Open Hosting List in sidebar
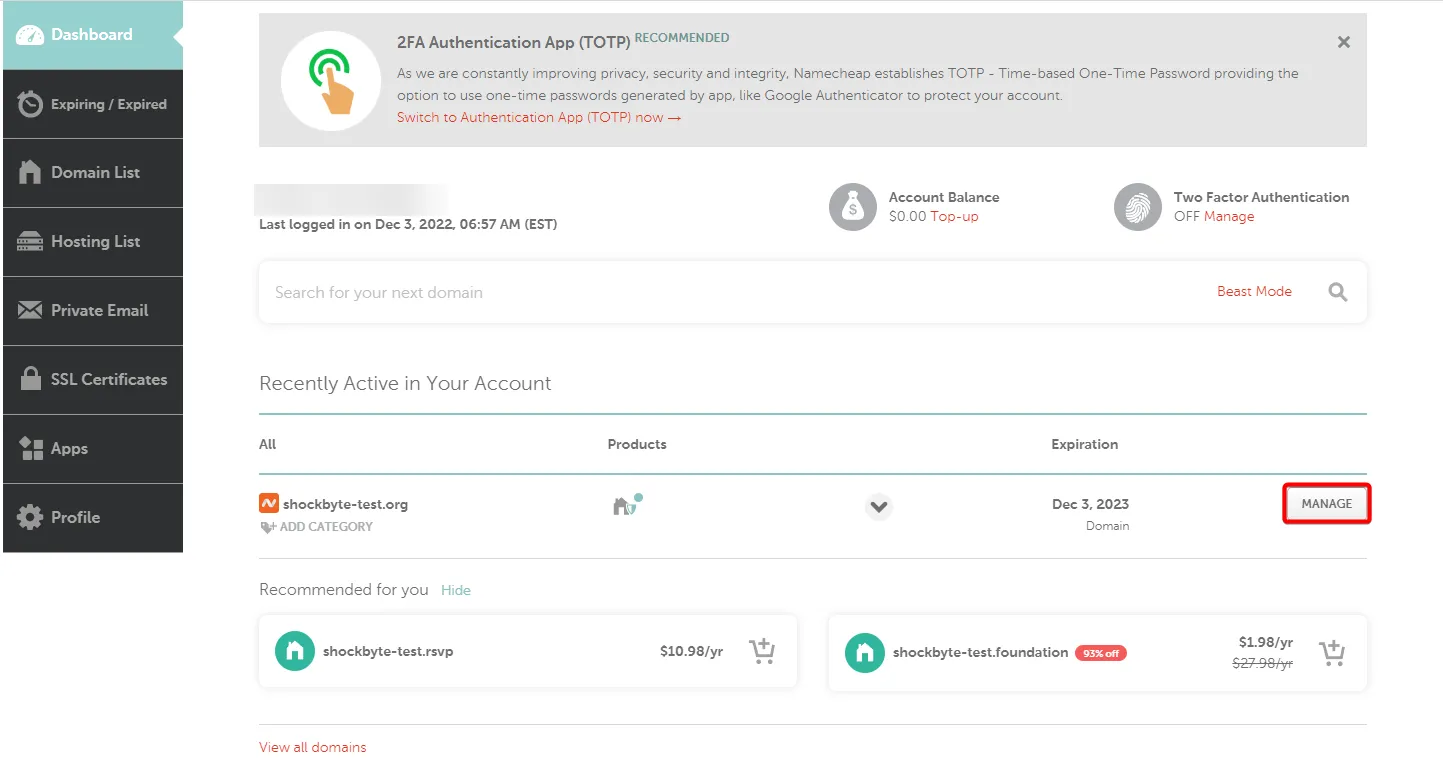This screenshot has height=777, width=1443. pyautogui.click(x=92, y=242)
